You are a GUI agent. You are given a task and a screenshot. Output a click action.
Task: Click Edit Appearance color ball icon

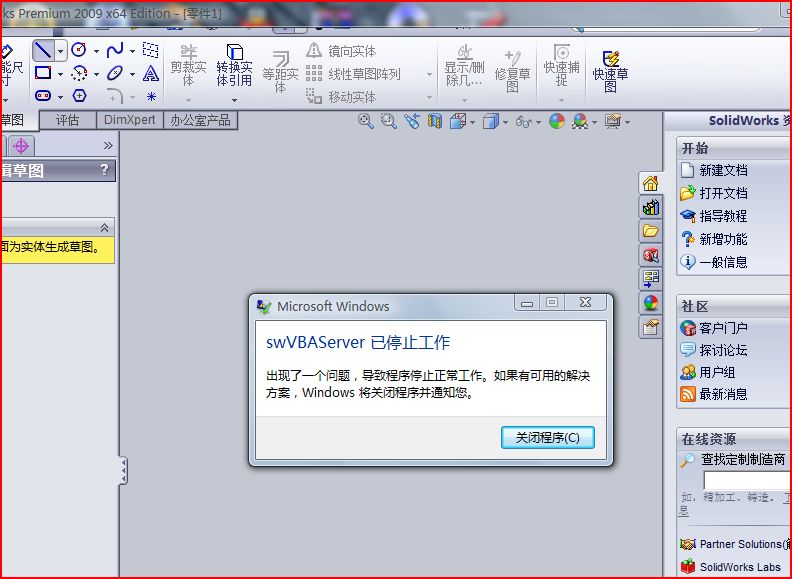557,121
